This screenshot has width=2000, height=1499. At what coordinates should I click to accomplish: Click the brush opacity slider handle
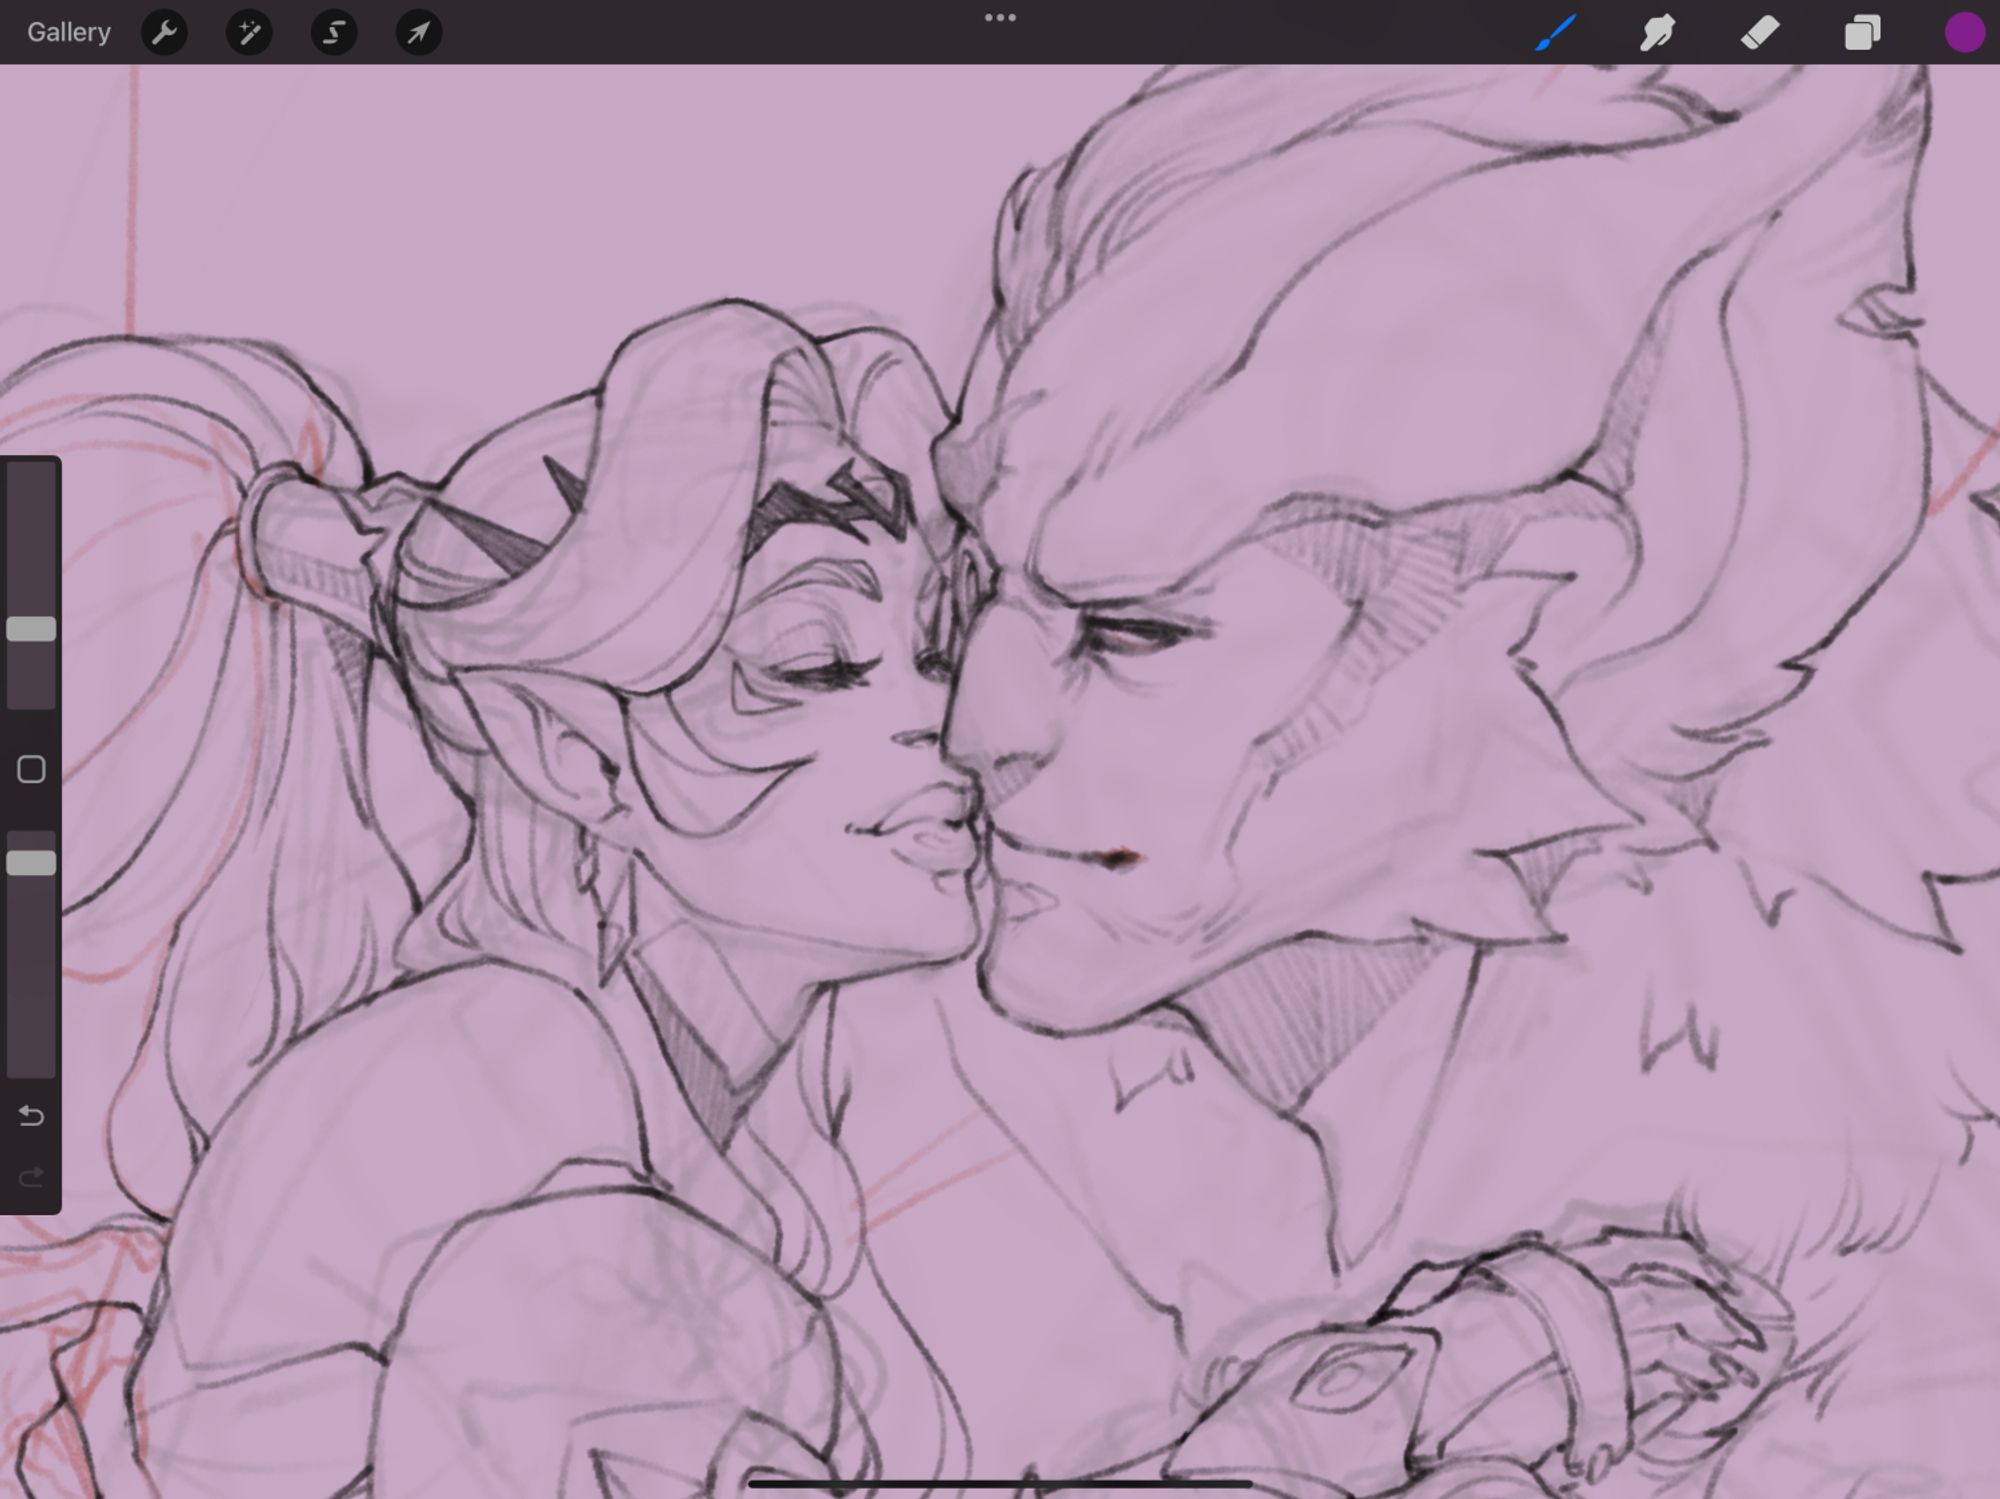point(32,863)
